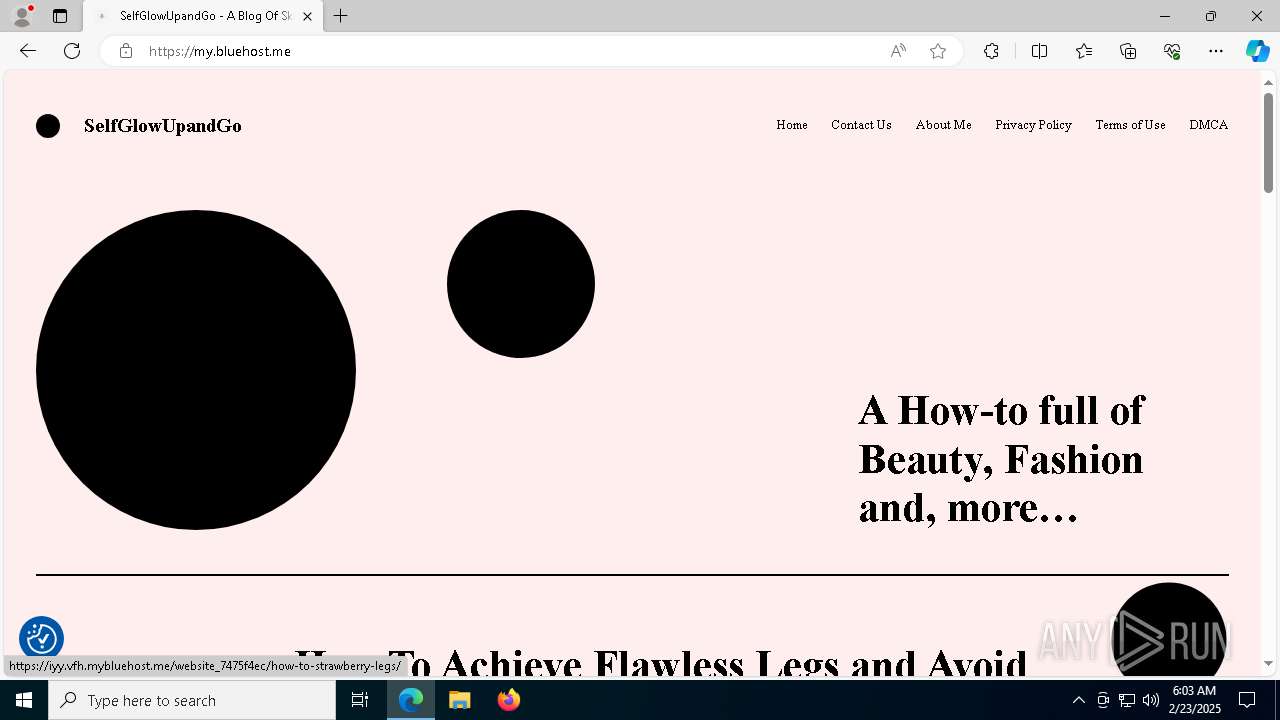Activate the Read Aloud icon
Image resolution: width=1280 pixels, height=720 pixels.
(x=898, y=51)
